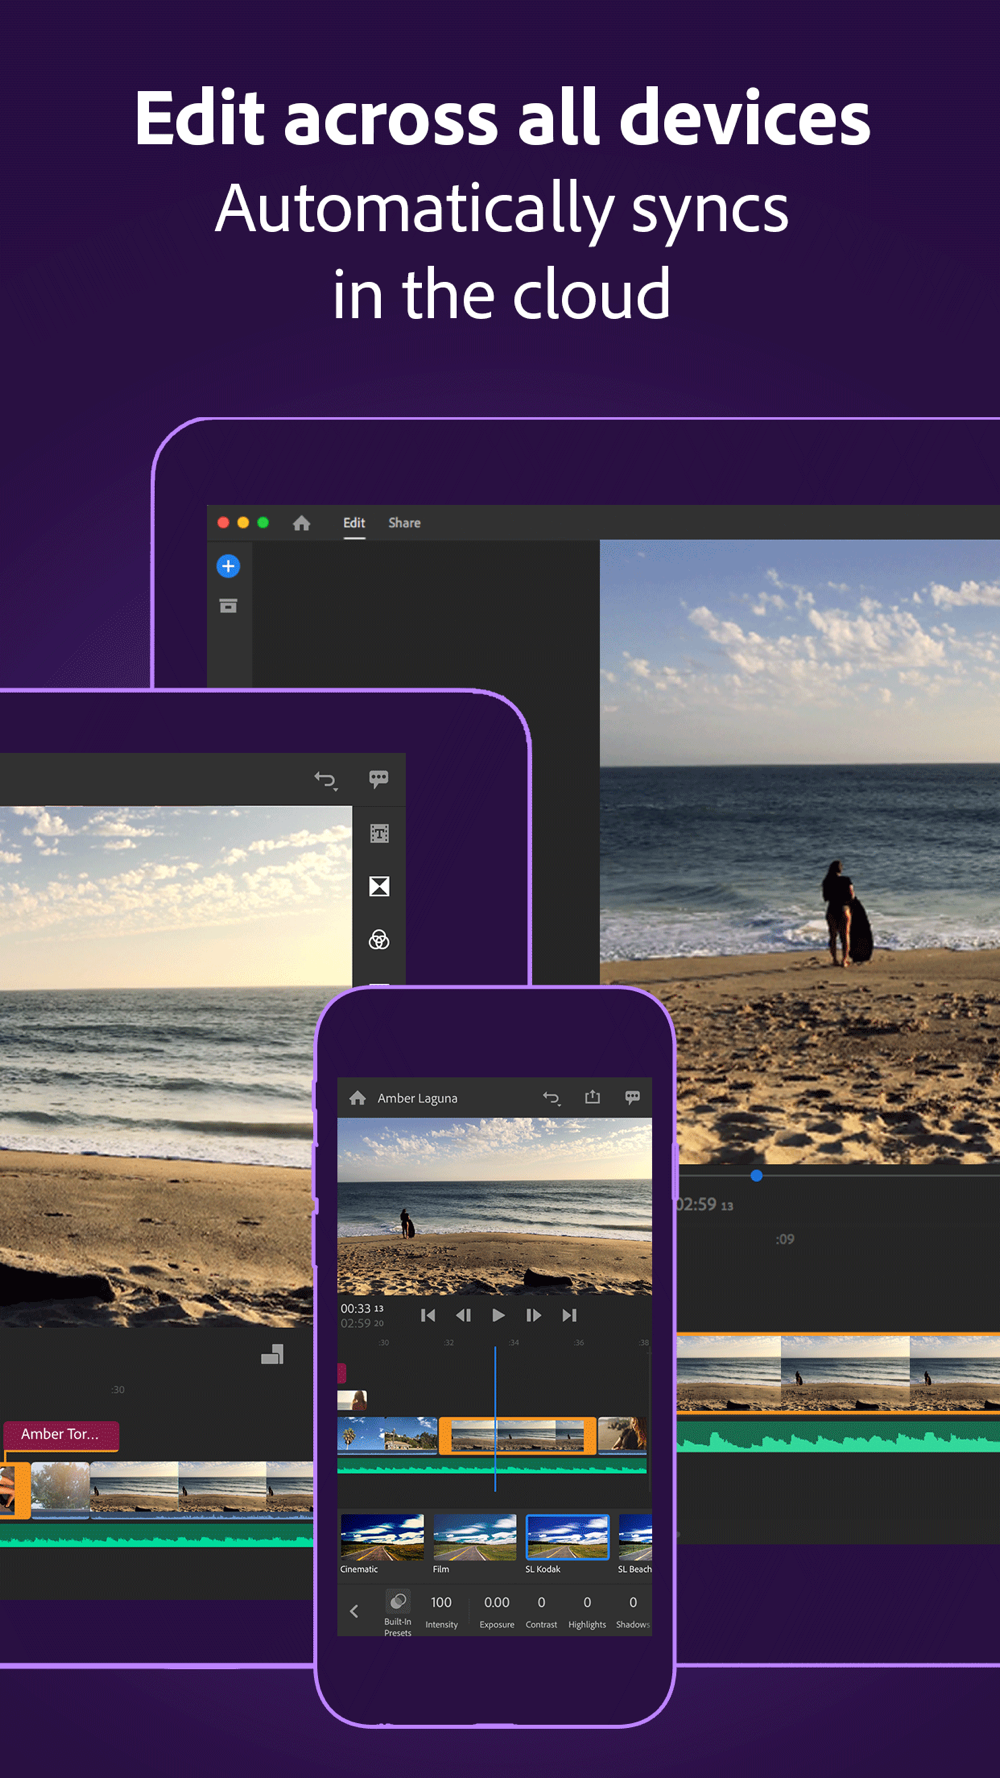Viewport: 1000px width, 1778px height.
Task: Tap the share export icon on the phone
Action: [592, 1097]
